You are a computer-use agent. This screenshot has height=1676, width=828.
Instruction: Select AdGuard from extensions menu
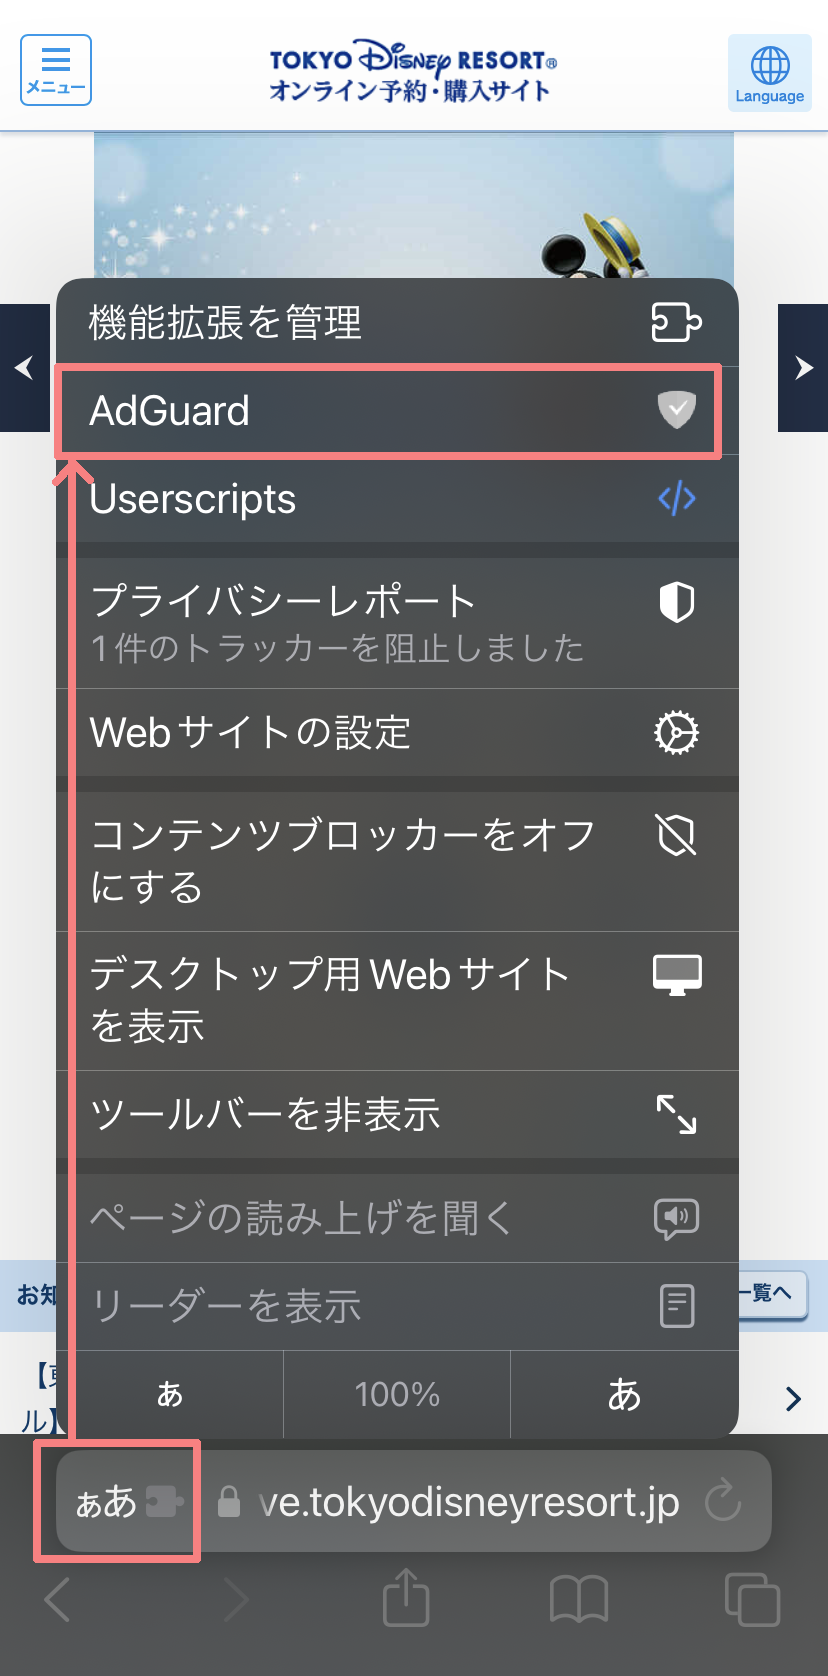click(x=387, y=411)
